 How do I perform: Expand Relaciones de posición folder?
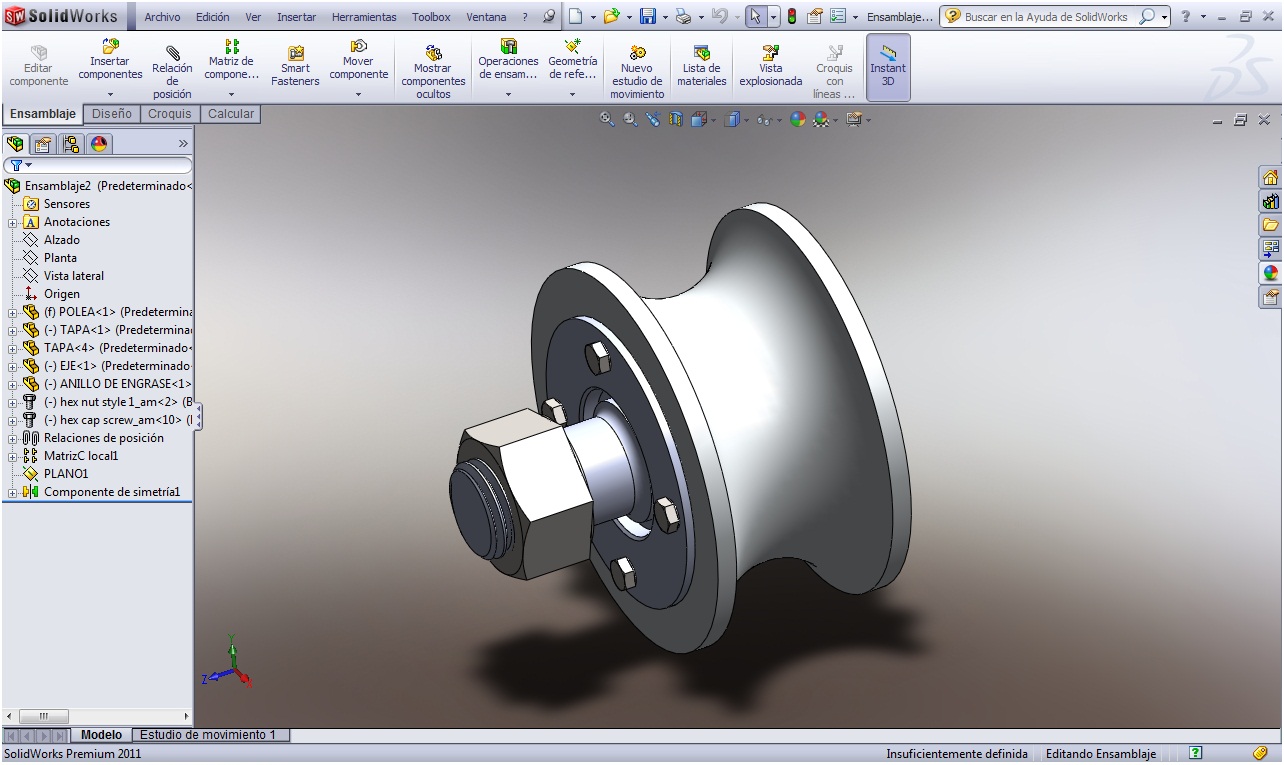click(x=12, y=438)
